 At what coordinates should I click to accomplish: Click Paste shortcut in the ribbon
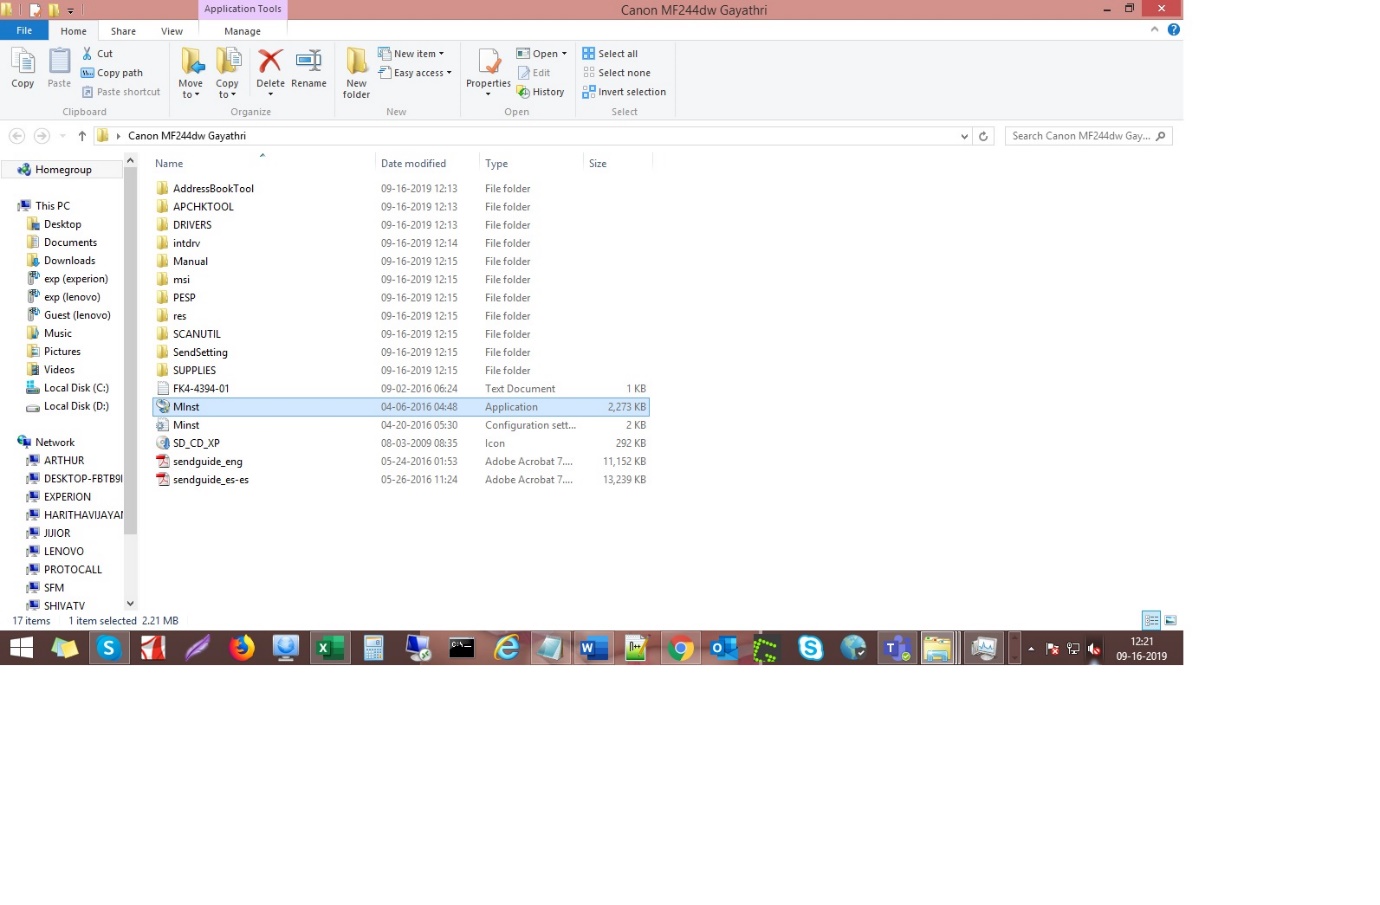coord(121,92)
